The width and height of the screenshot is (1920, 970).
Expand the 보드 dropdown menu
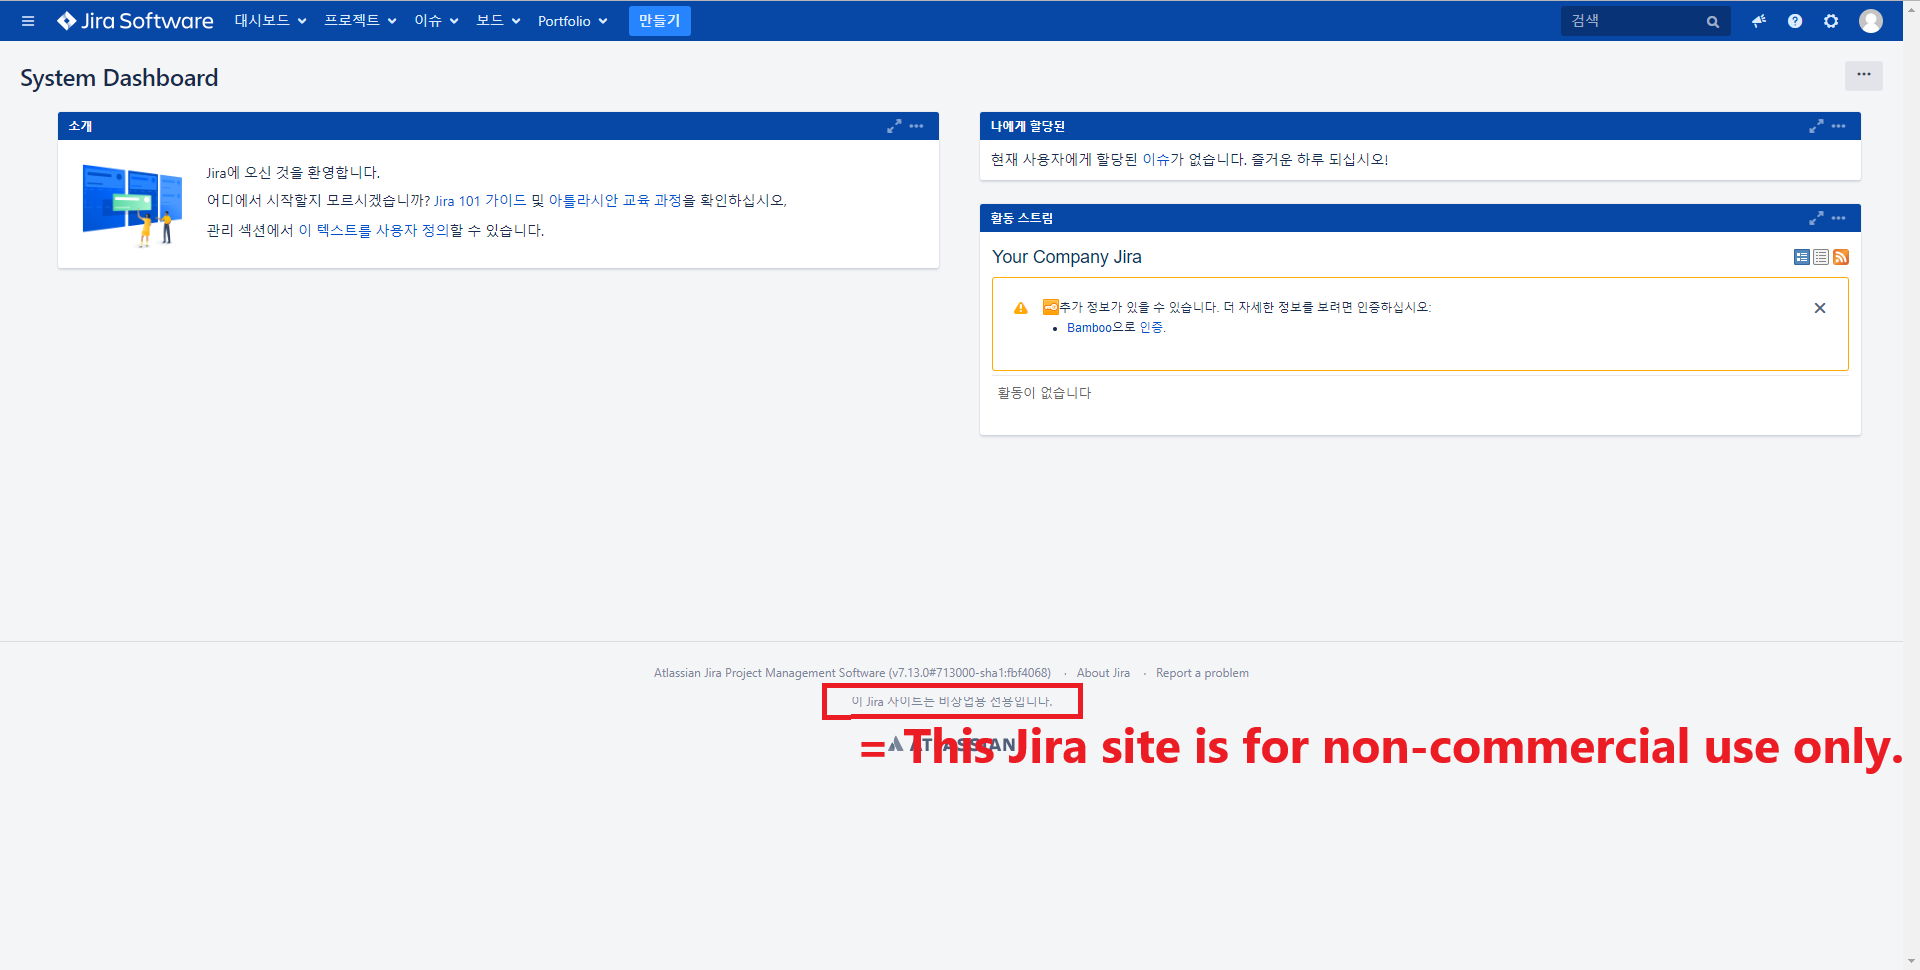coord(498,21)
